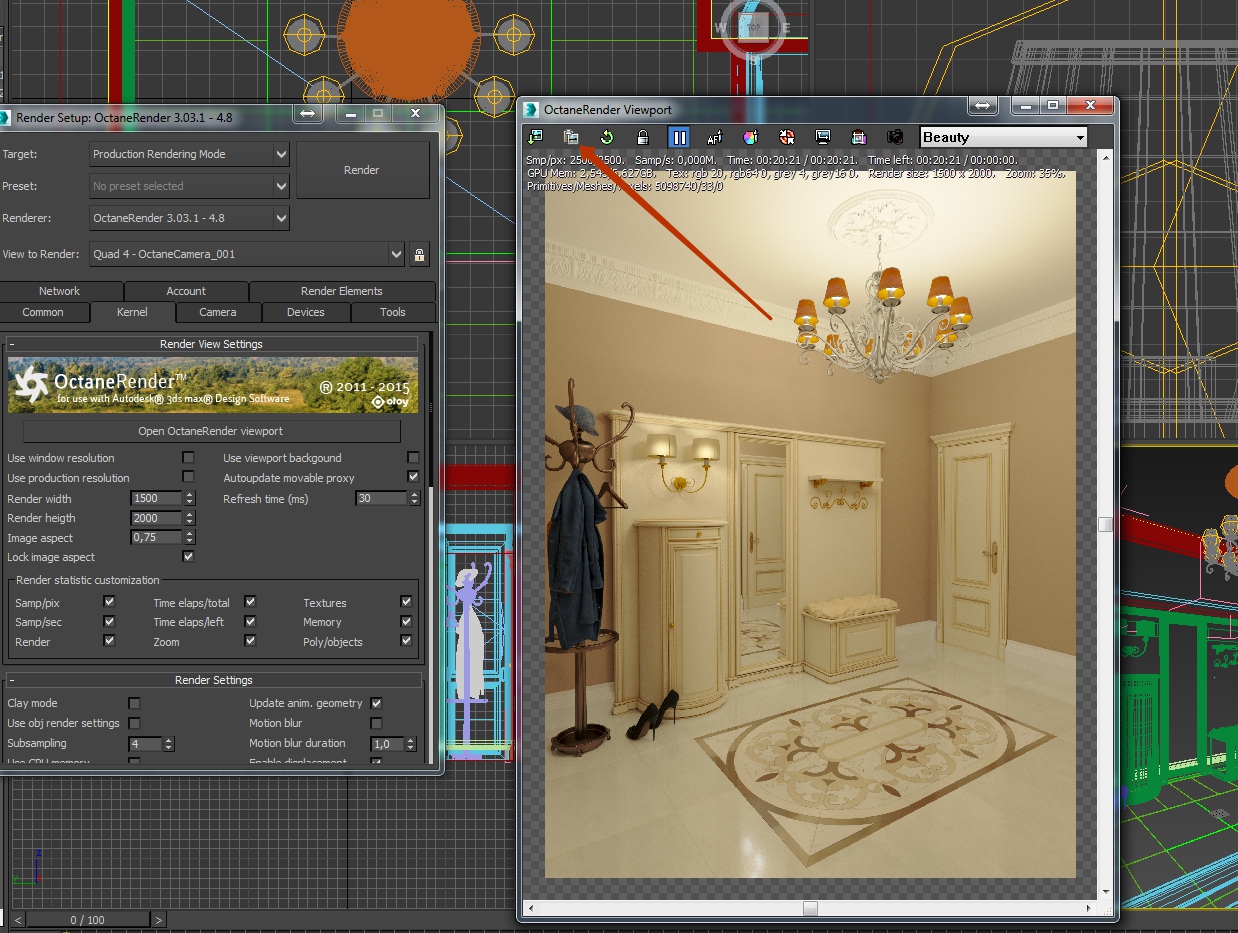Click the copy-to-clipboard icon in viewport toolbar
This screenshot has height=933, width=1238.
571,137
